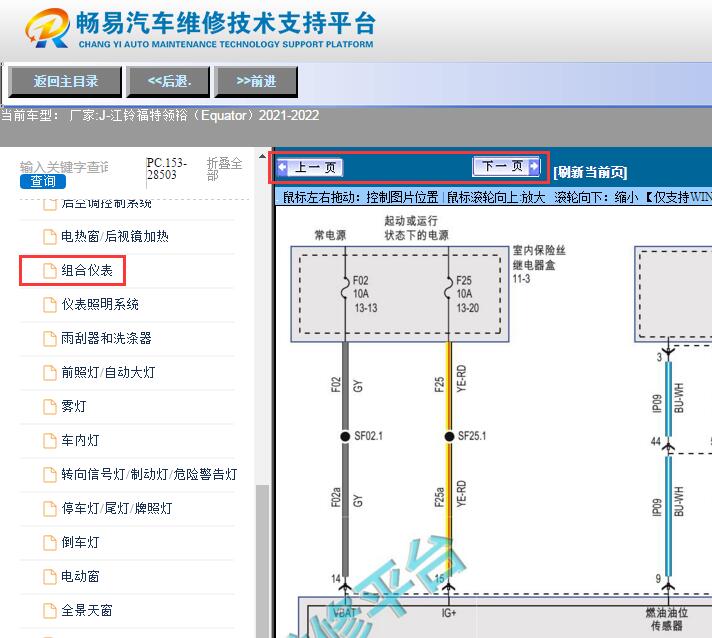Image resolution: width=712 pixels, height=638 pixels.
Task: Focus the keyword search input field
Action: 64,167
